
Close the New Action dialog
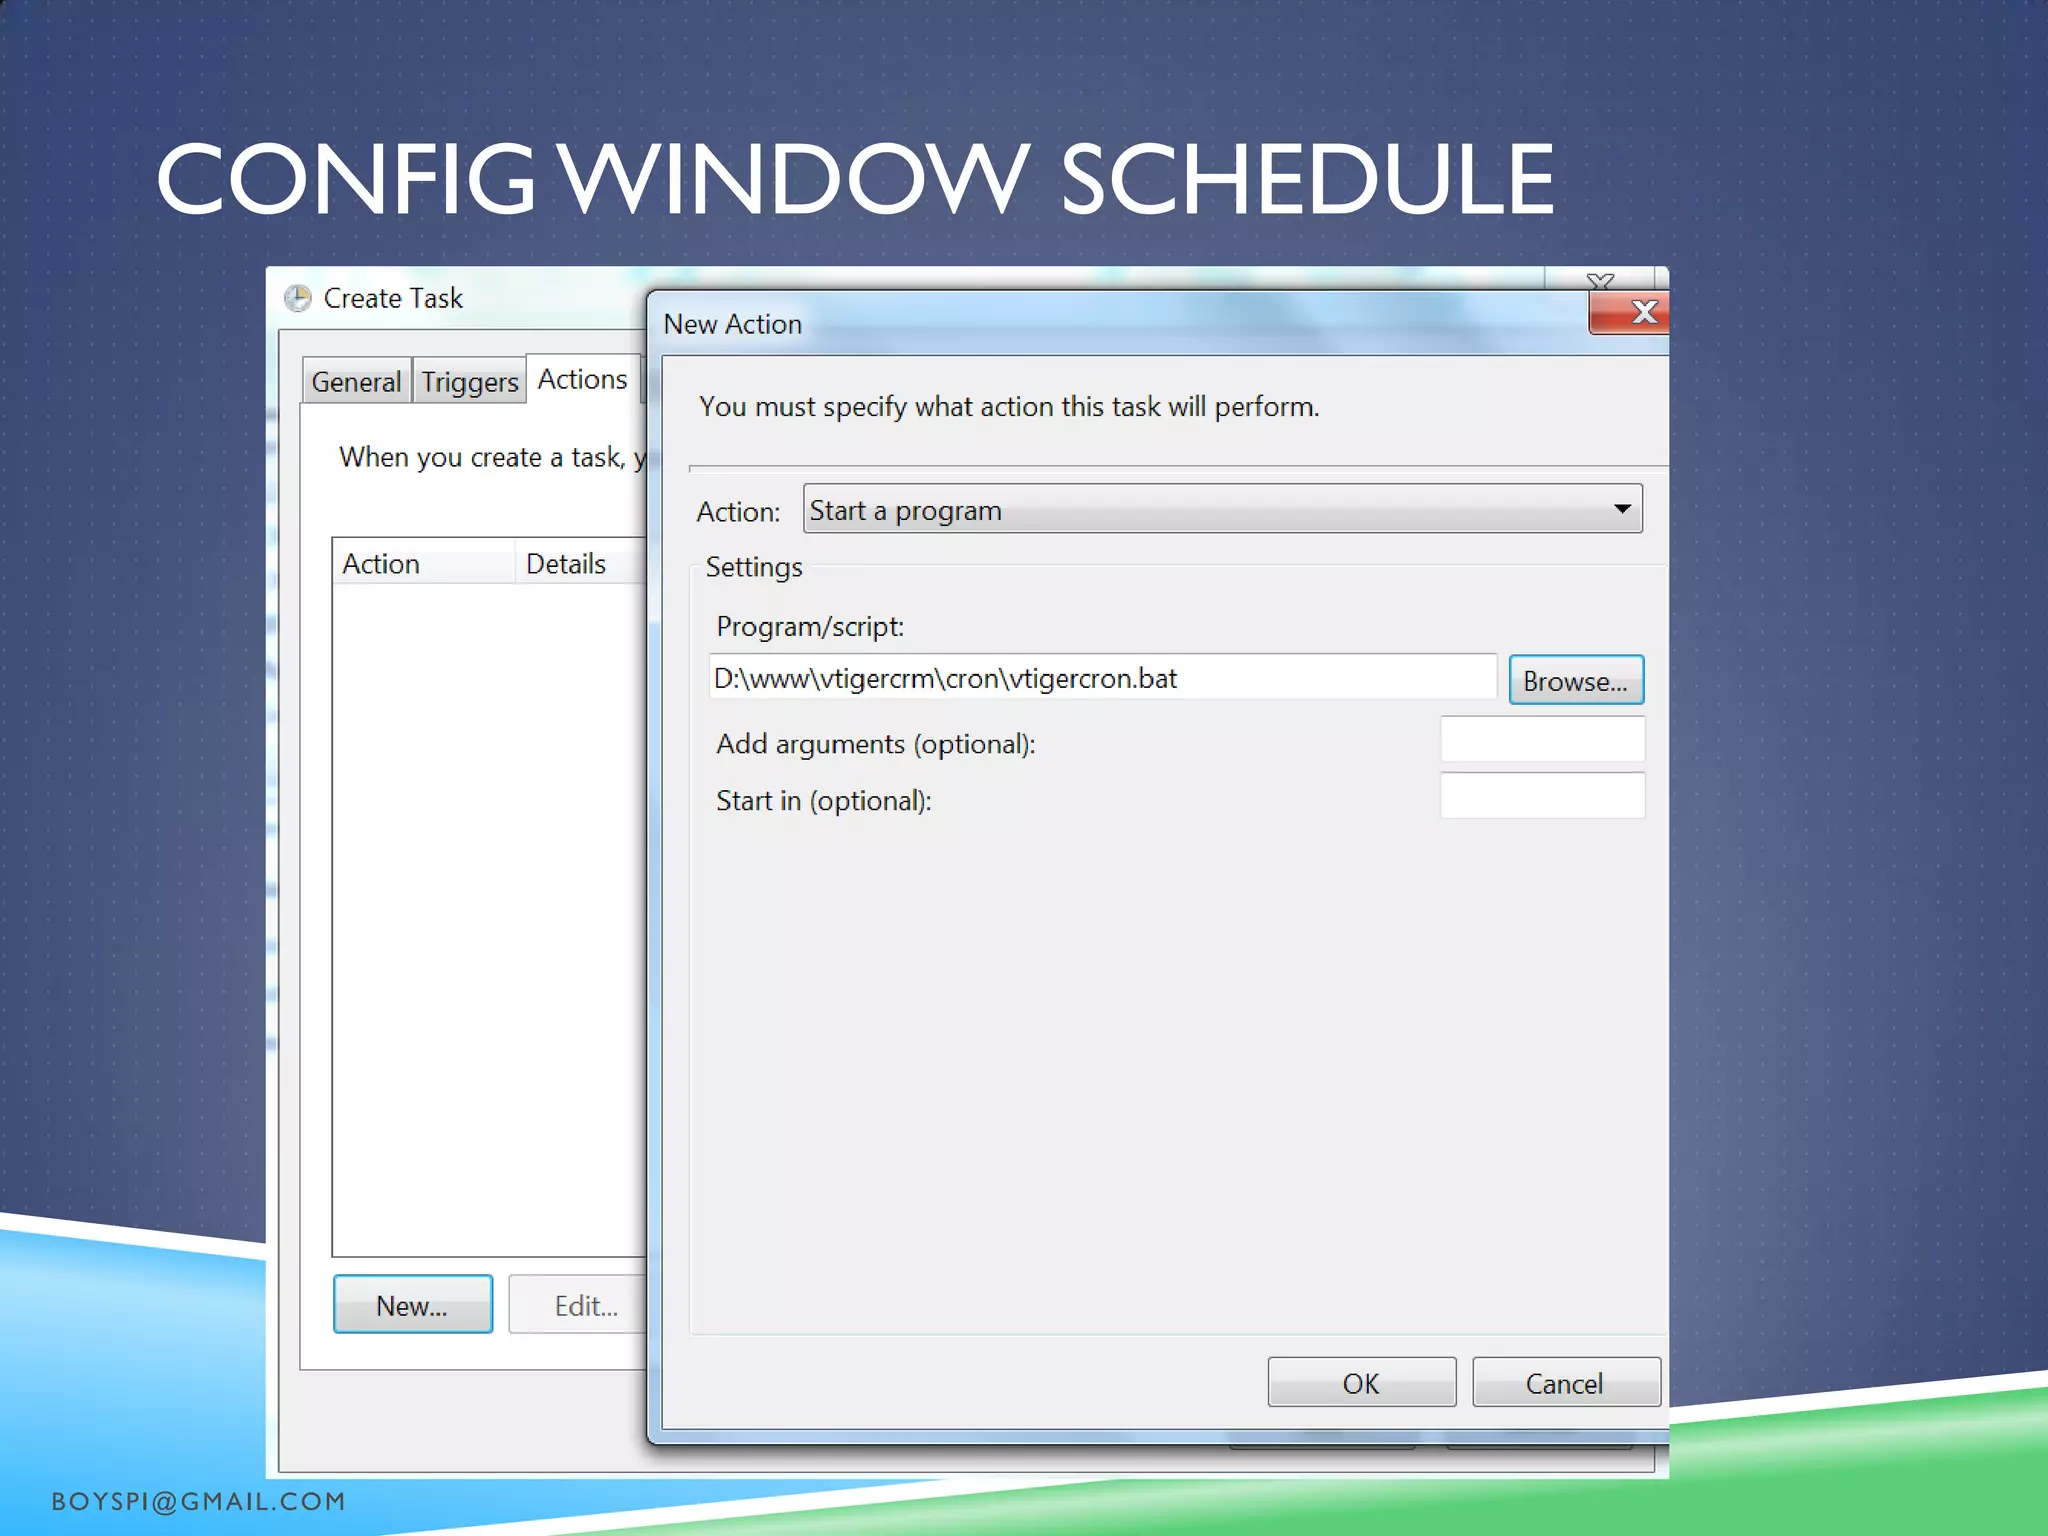(x=1630, y=313)
